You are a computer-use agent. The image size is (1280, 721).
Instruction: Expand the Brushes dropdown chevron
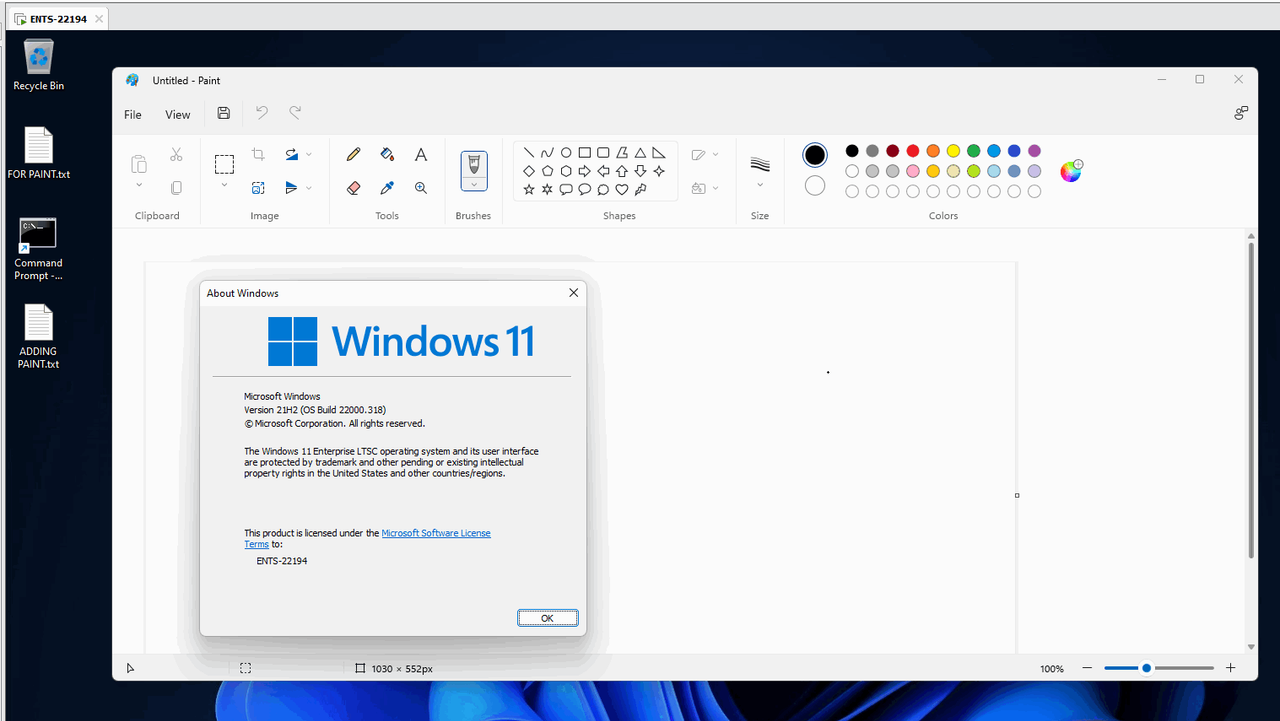(473, 184)
